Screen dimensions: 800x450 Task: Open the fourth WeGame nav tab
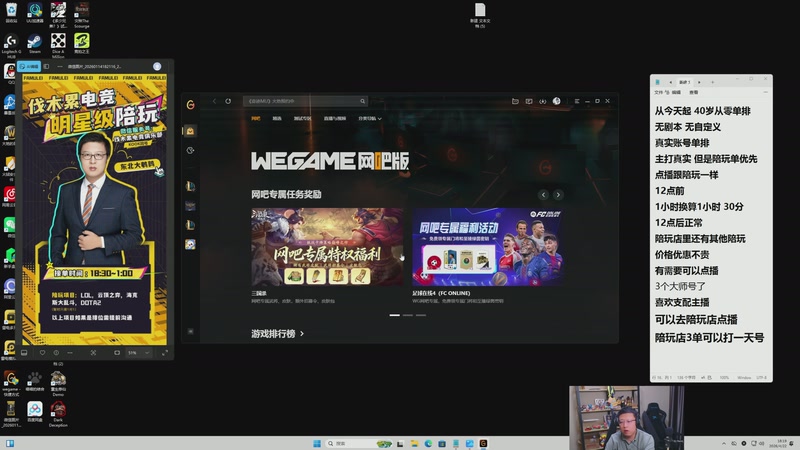[x=335, y=118]
